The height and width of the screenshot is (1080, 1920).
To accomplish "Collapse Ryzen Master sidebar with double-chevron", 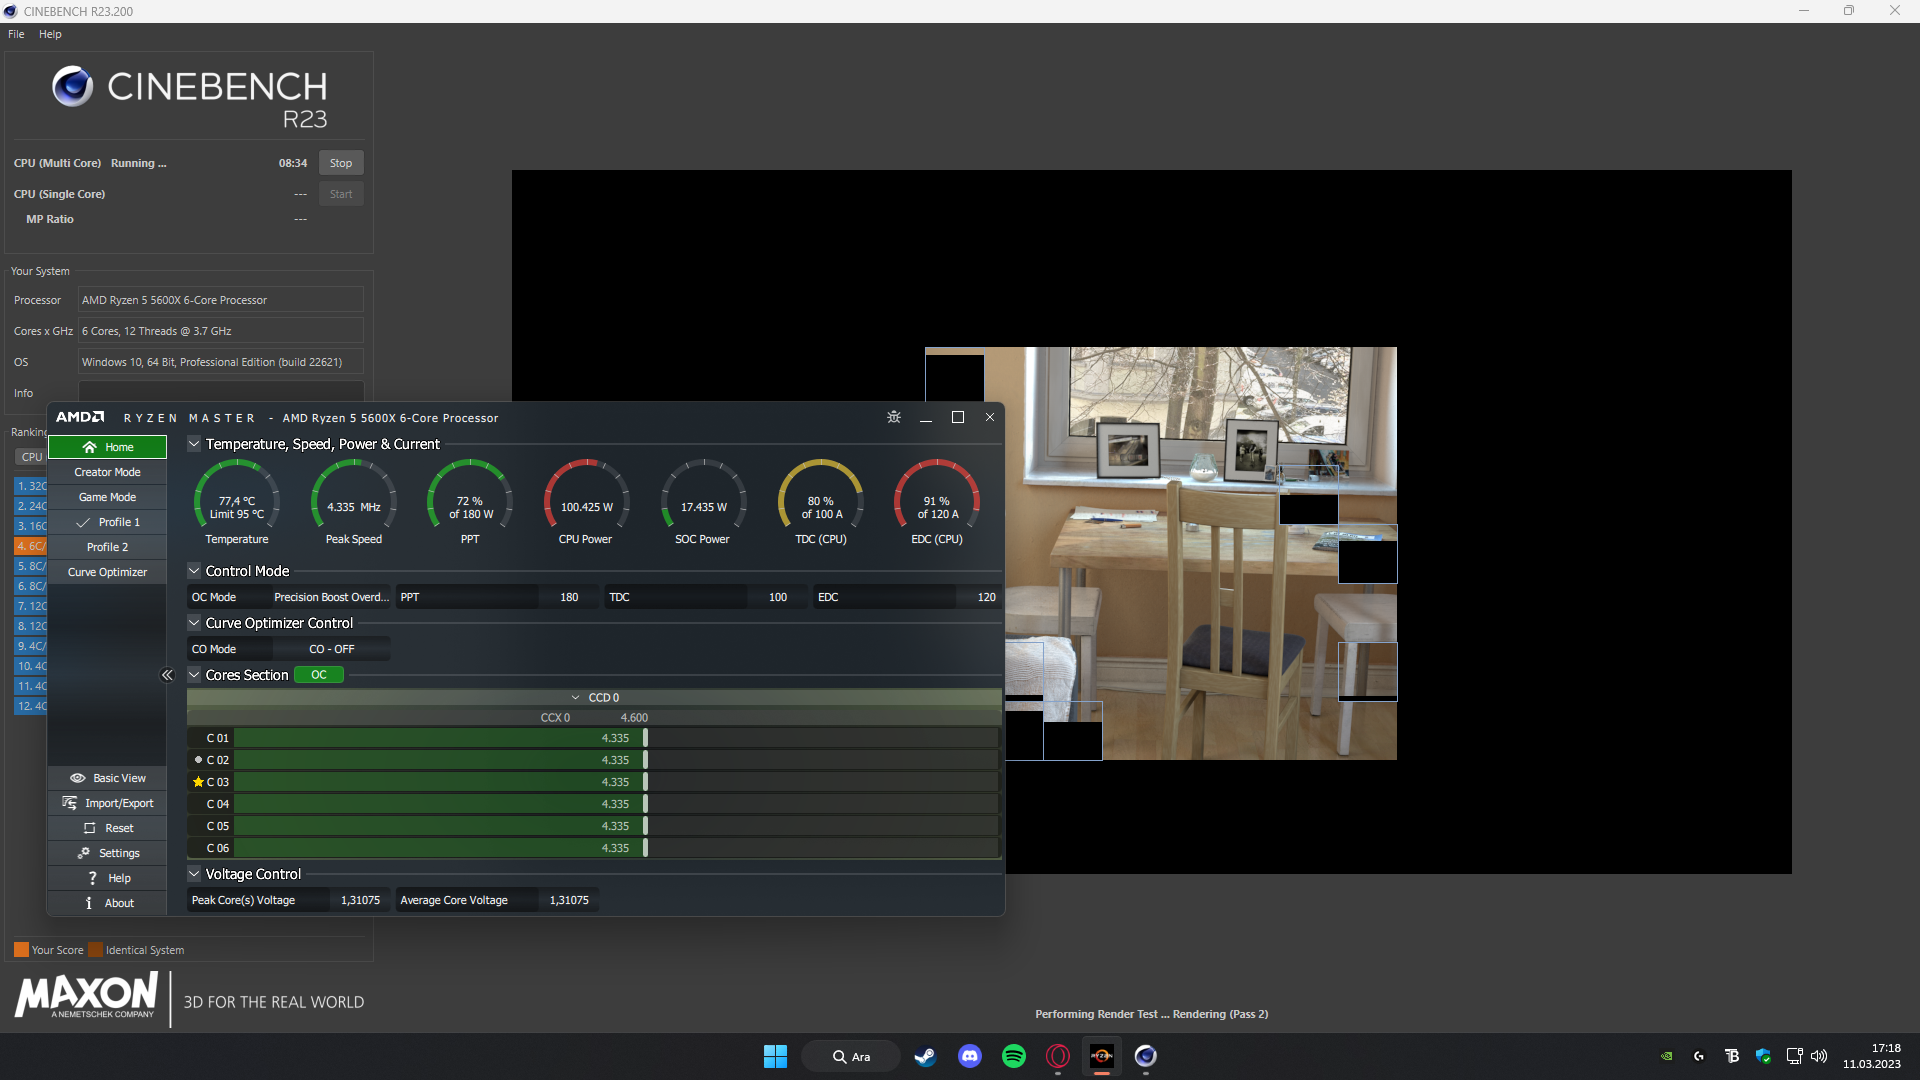I will pos(167,675).
